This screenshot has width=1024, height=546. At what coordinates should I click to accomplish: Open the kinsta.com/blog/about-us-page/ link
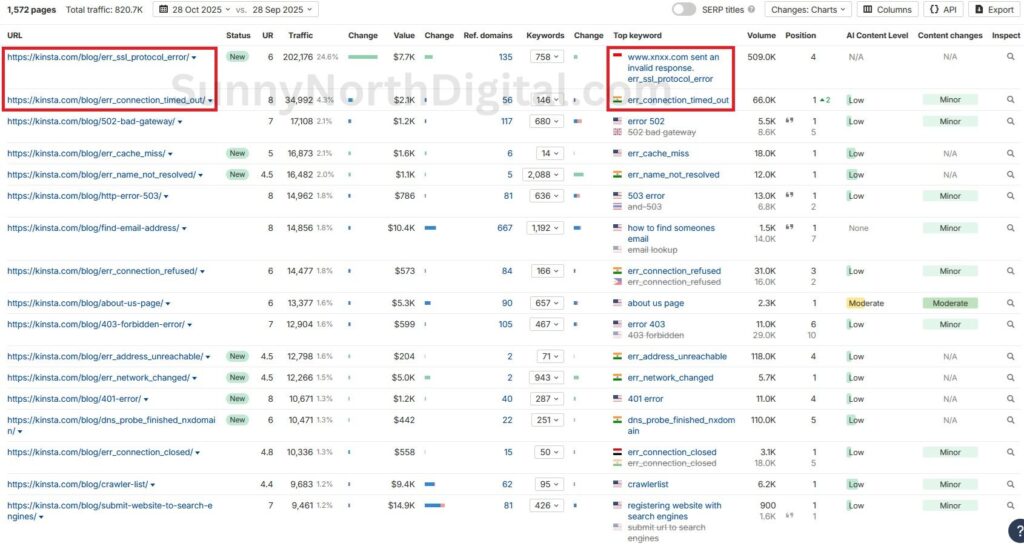(85, 303)
